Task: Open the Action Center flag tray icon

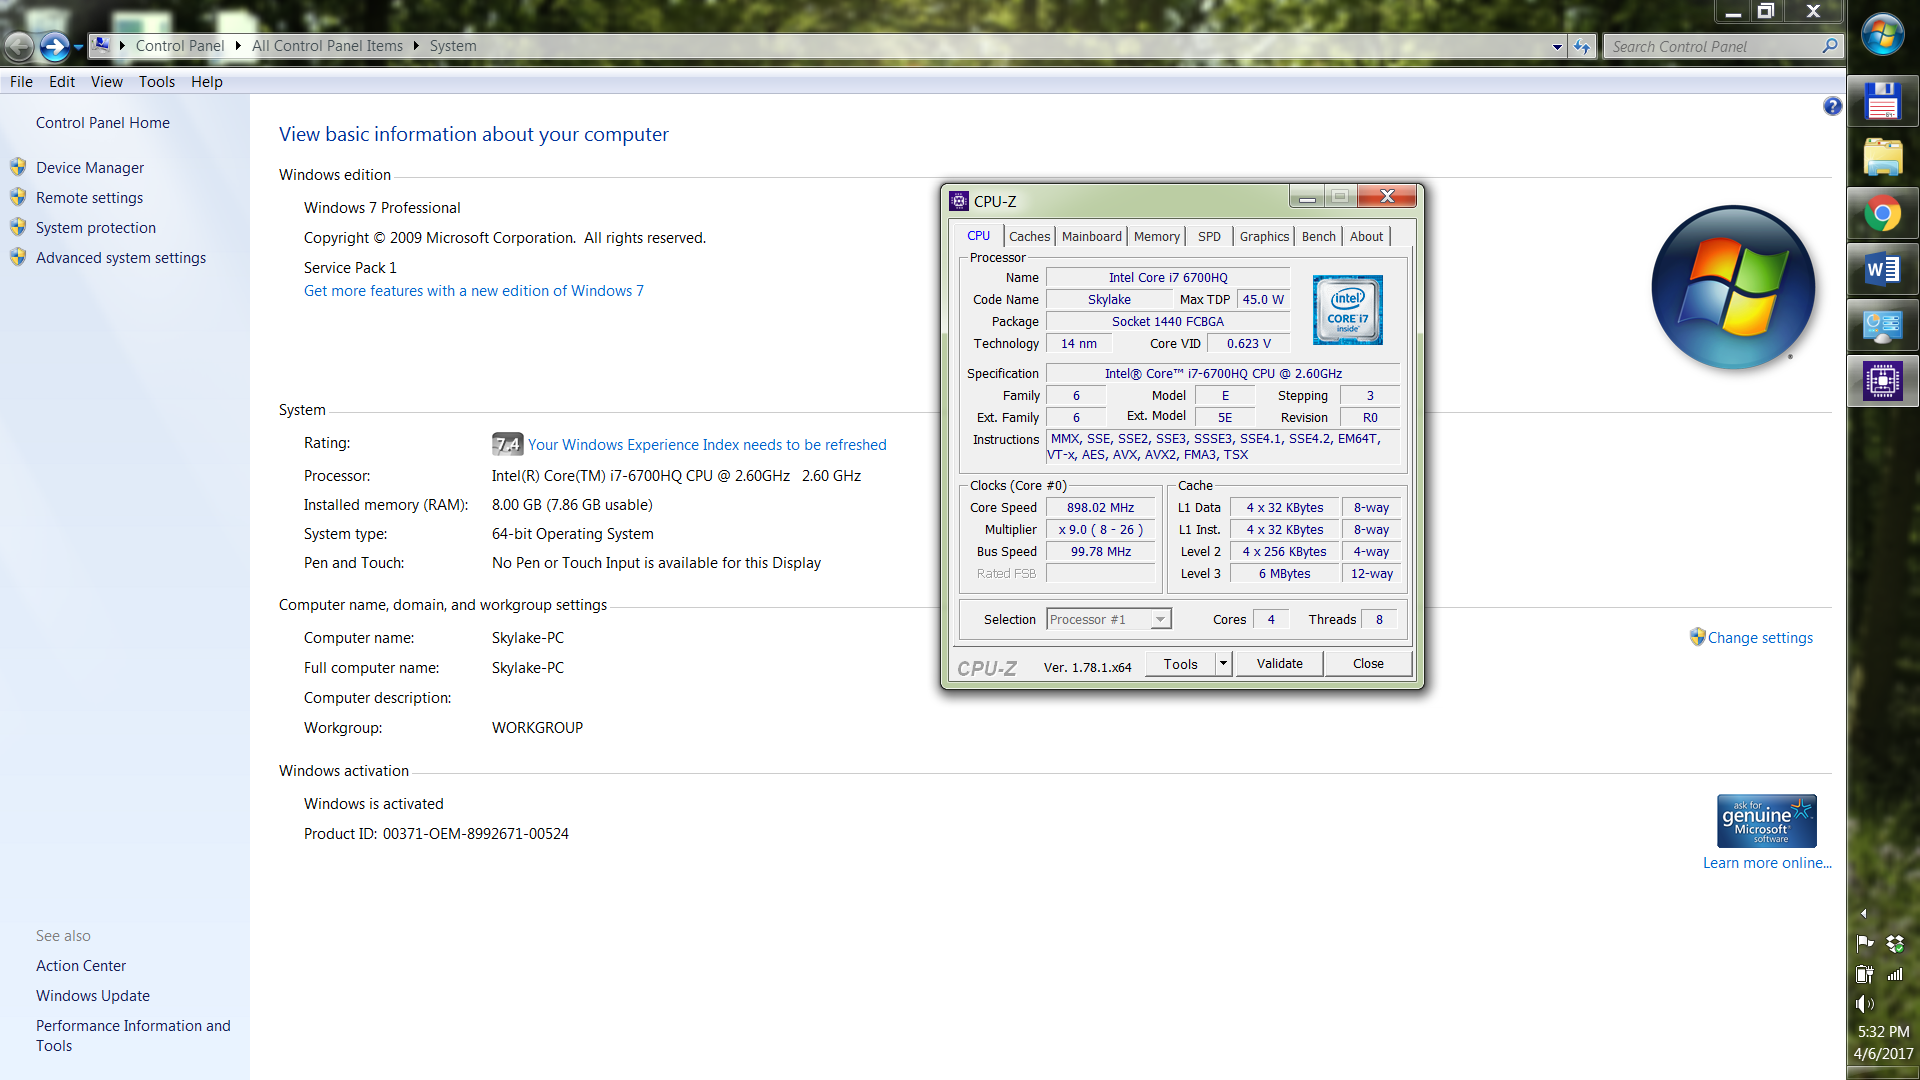Action: pos(1865,943)
